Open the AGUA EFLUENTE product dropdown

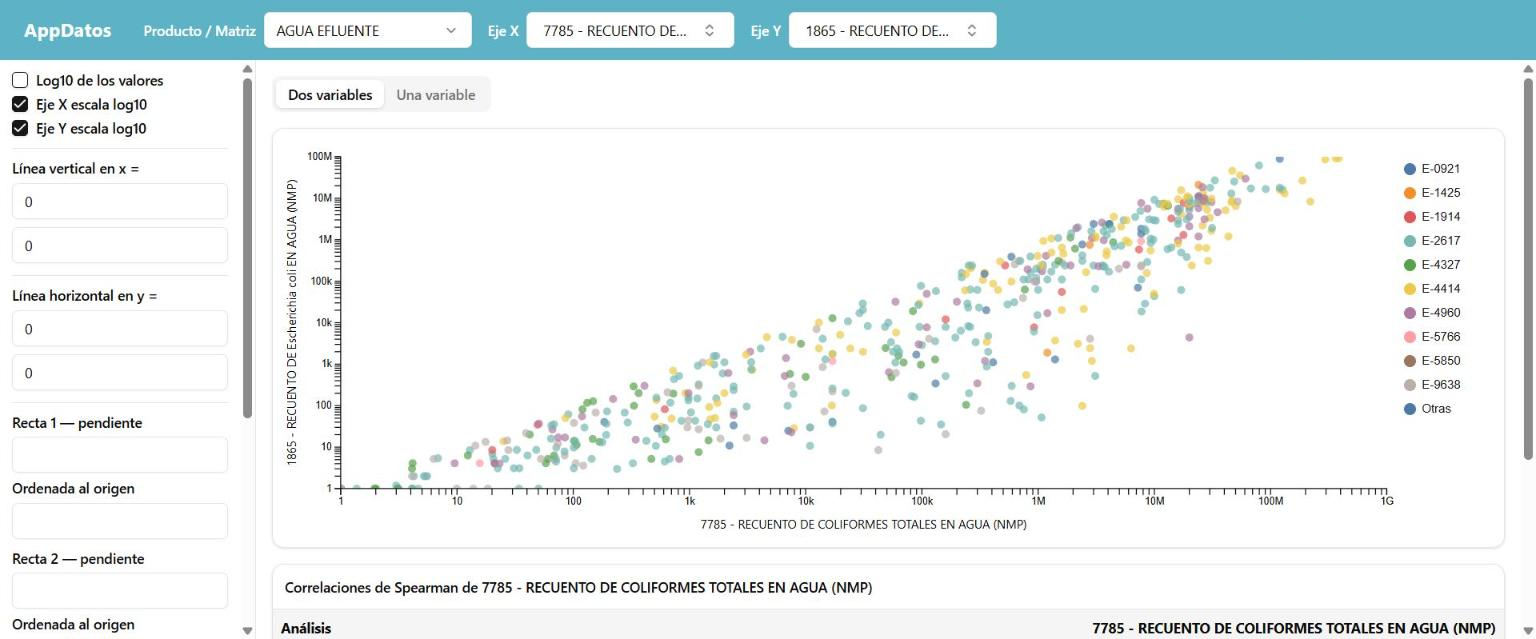(x=368, y=30)
